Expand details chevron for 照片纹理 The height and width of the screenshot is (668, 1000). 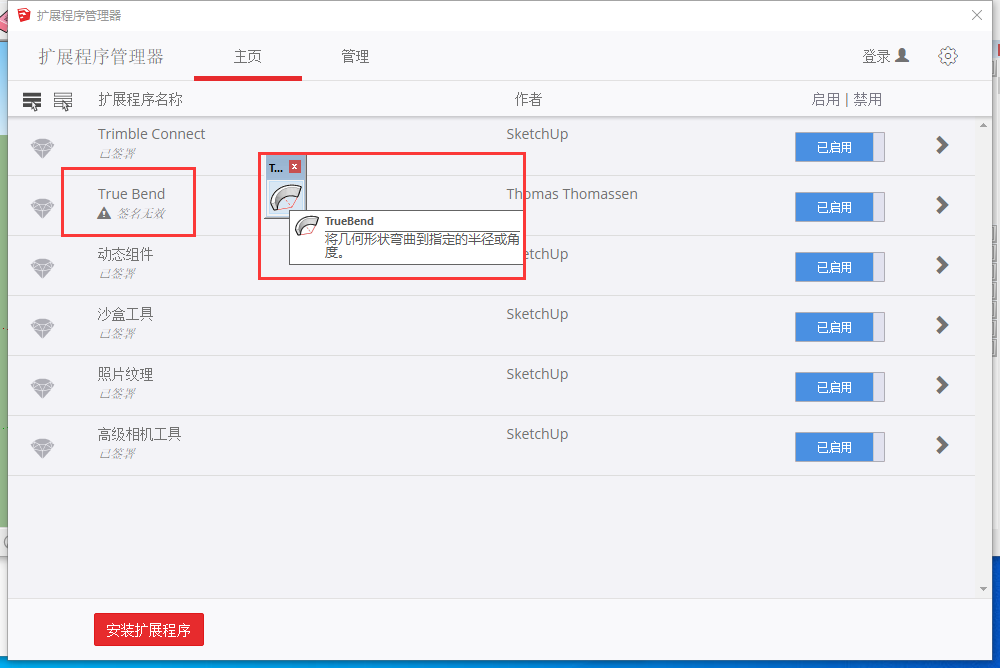pyautogui.click(x=942, y=385)
